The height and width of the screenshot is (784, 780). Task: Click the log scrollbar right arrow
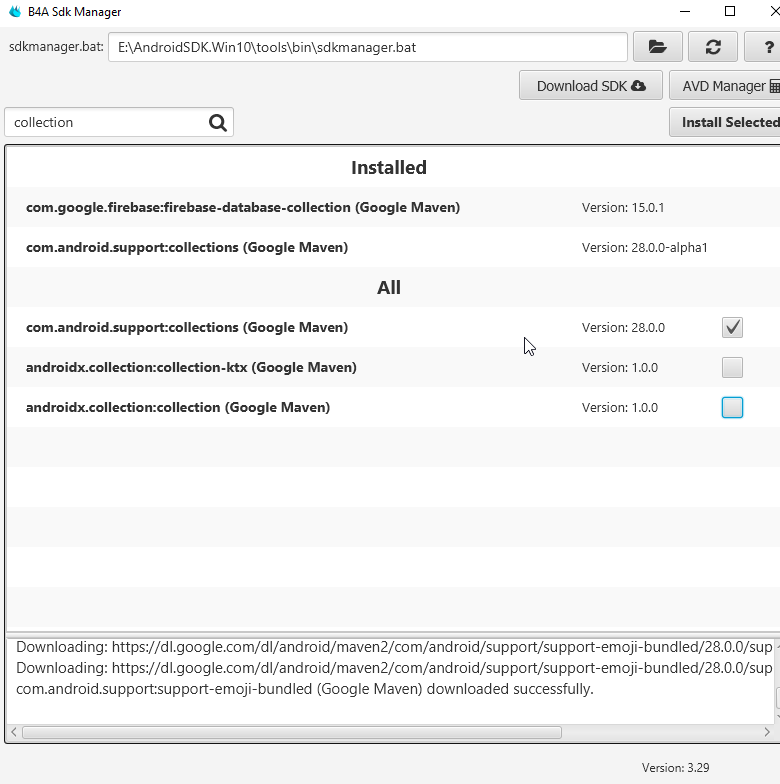(766, 732)
